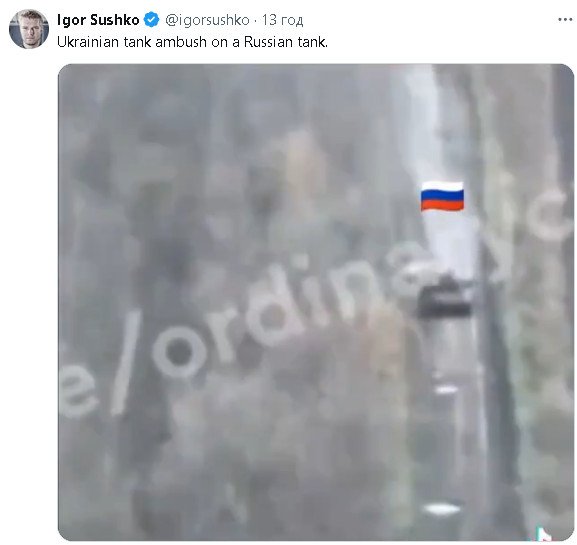Click the upper white road marking below tank
This screenshot has height=545, width=577.
[446, 389]
